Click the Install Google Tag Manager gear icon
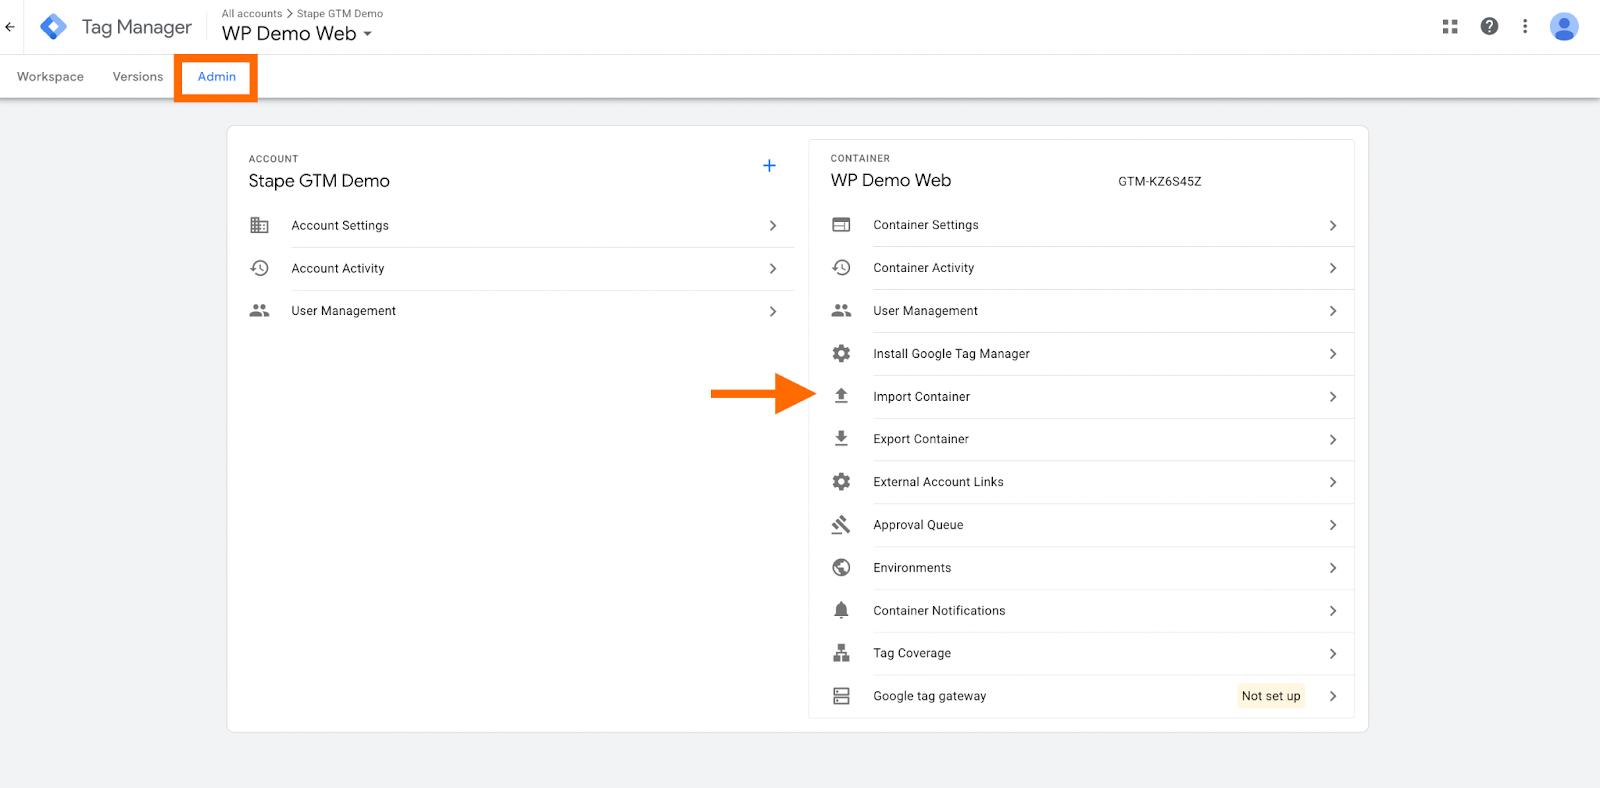This screenshot has height=788, width=1600. (x=841, y=354)
